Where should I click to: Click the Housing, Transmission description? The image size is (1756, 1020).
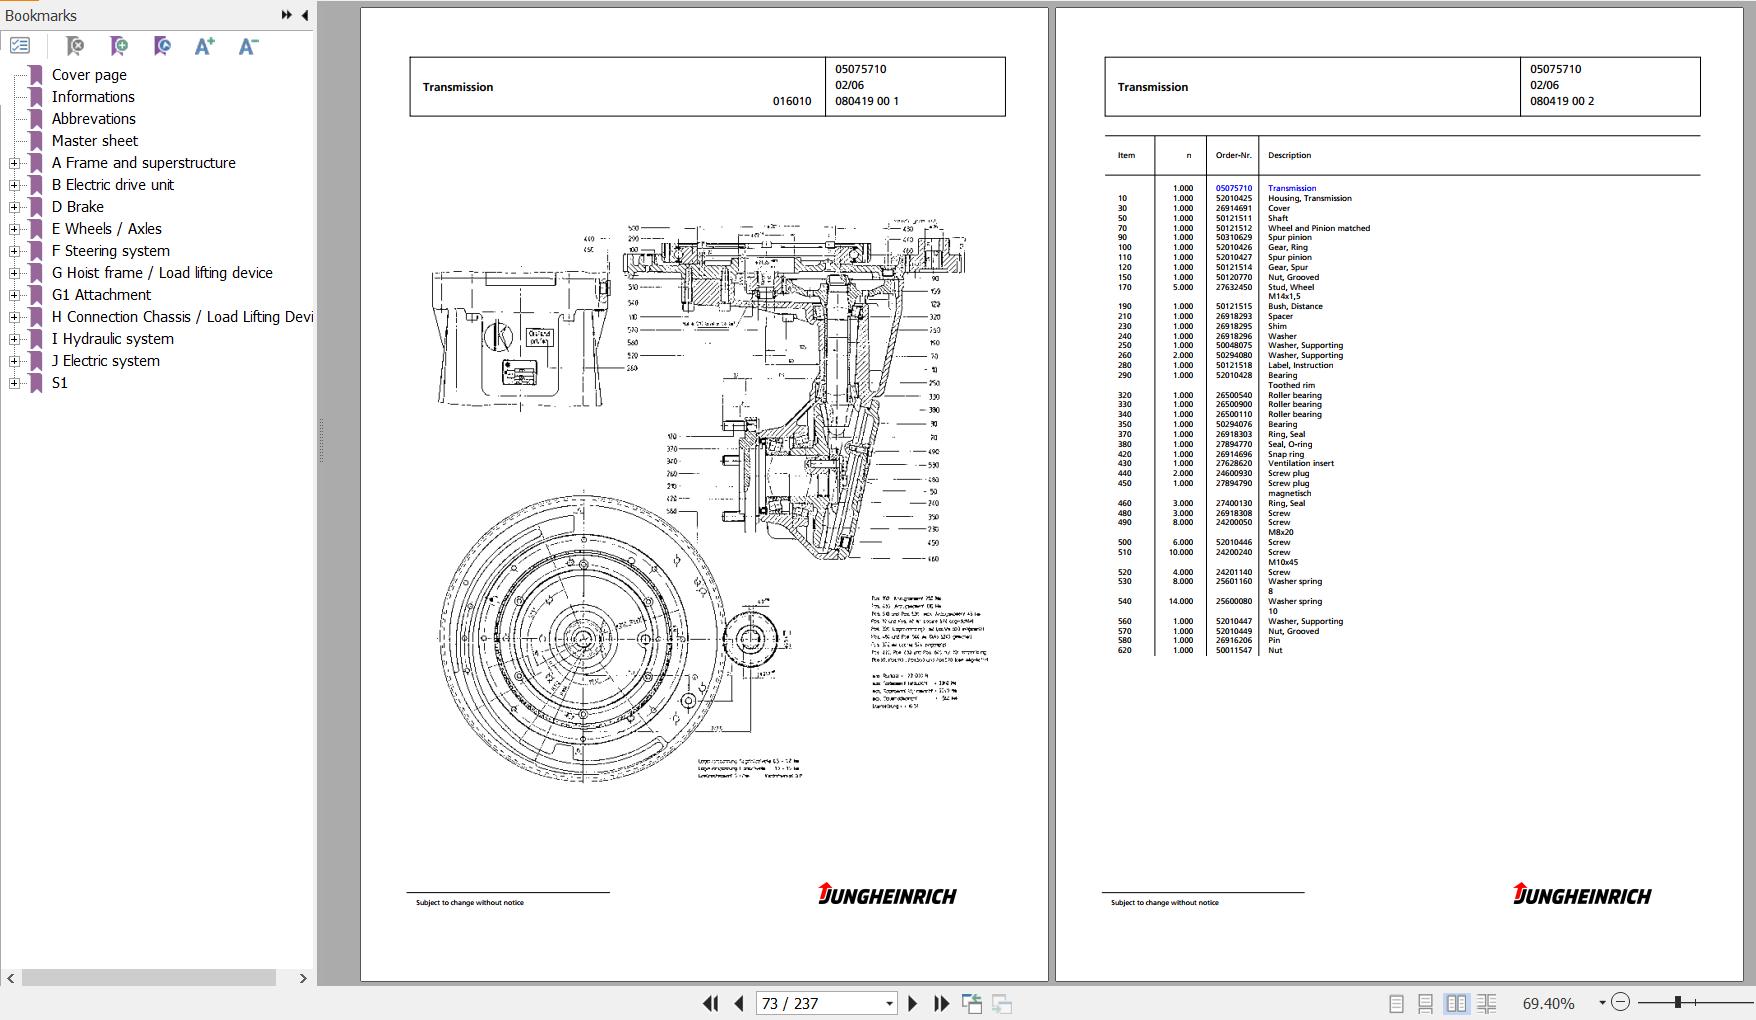point(1309,198)
